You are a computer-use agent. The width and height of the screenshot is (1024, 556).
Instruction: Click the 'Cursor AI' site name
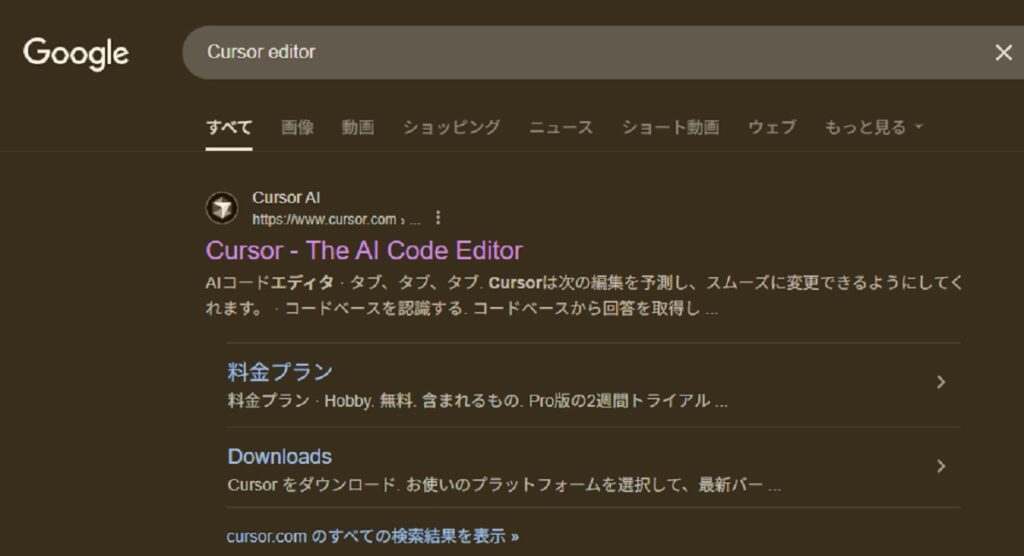pyautogui.click(x=286, y=197)
